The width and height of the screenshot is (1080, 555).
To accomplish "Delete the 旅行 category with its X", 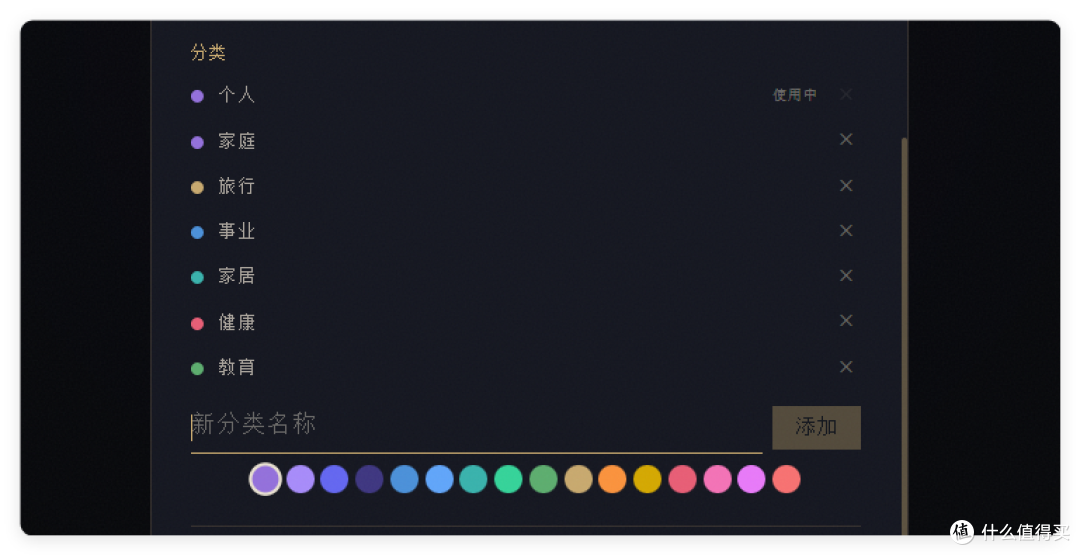I will click(846, 186).
